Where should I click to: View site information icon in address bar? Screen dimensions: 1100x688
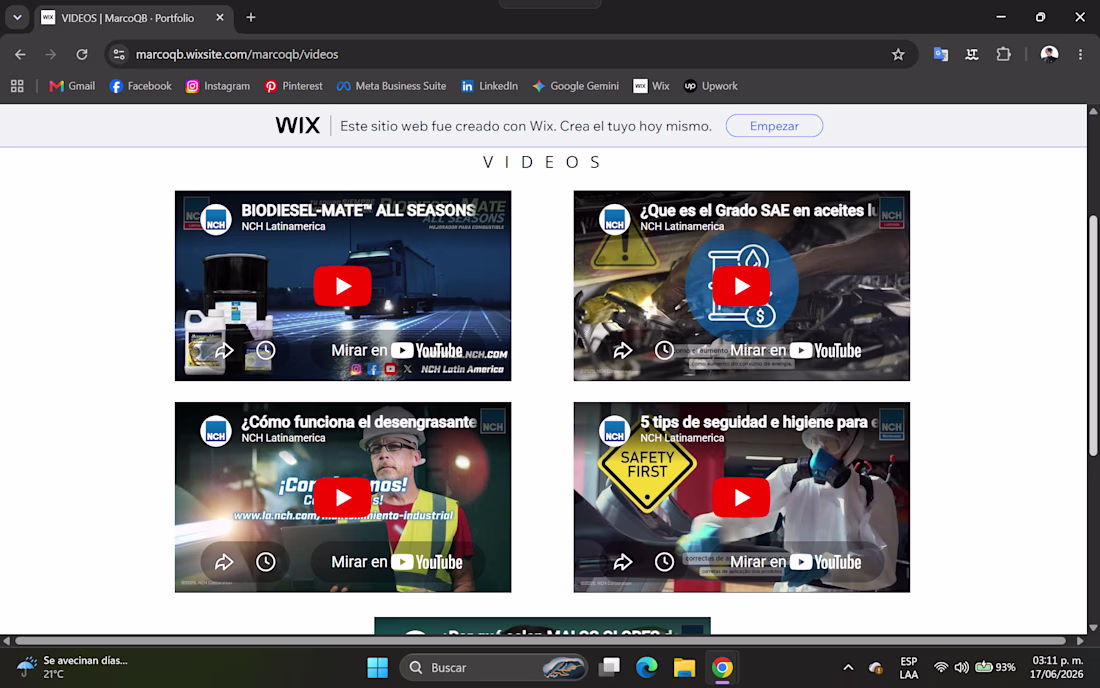(x=119, y=54)
